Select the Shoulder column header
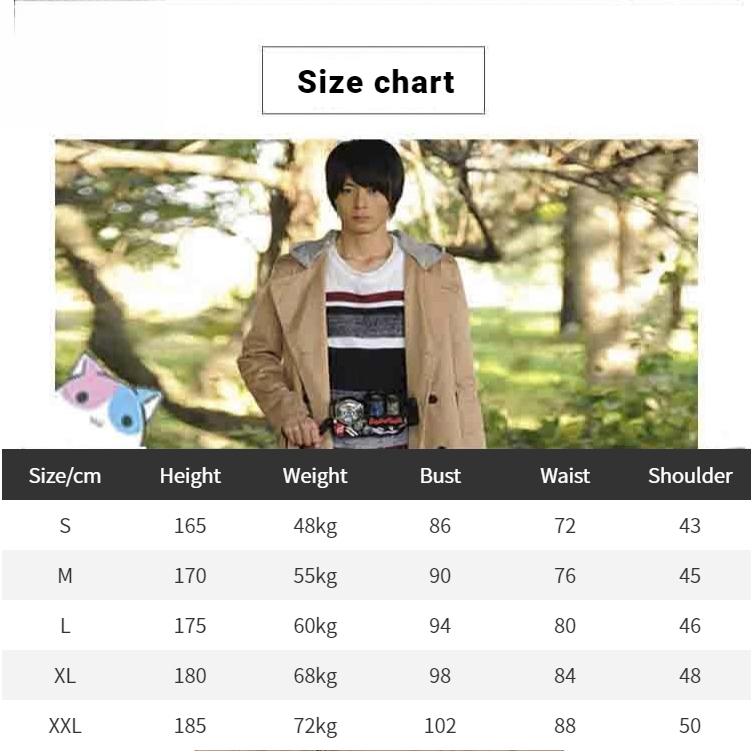Image resolution: width=751 pixels, height=751 pixels. 690,475
